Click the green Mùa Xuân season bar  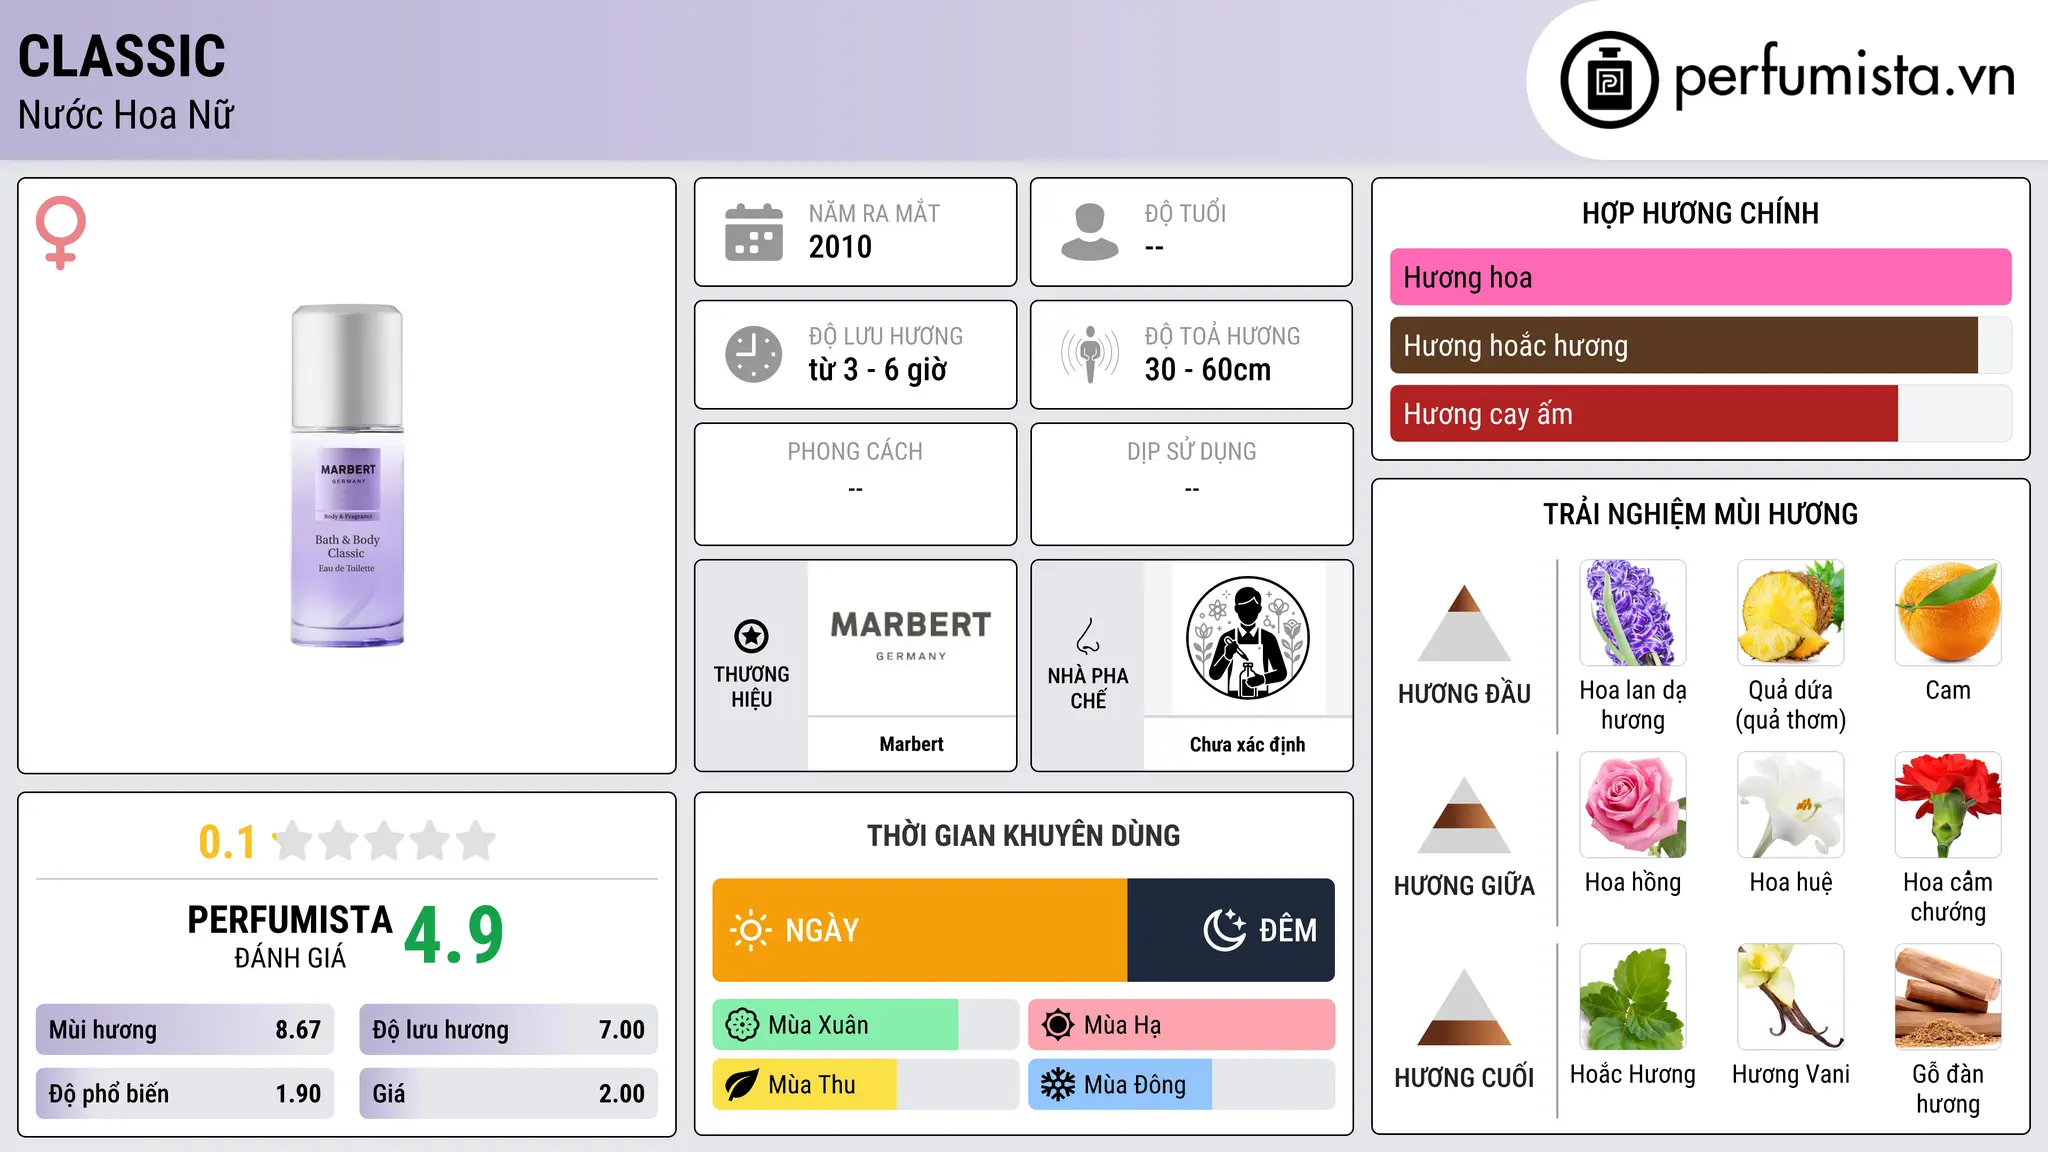coord(835,1025)
